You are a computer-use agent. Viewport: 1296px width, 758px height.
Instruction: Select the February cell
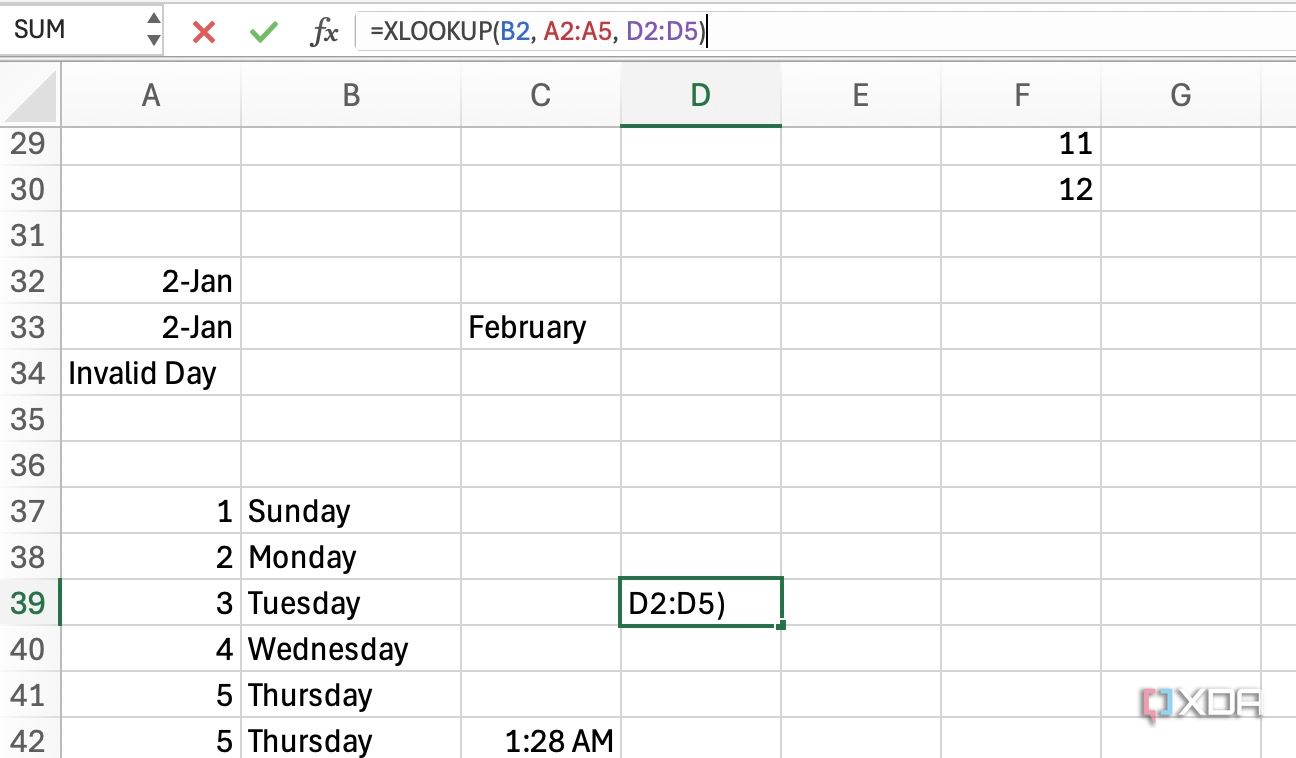(540, 327)
